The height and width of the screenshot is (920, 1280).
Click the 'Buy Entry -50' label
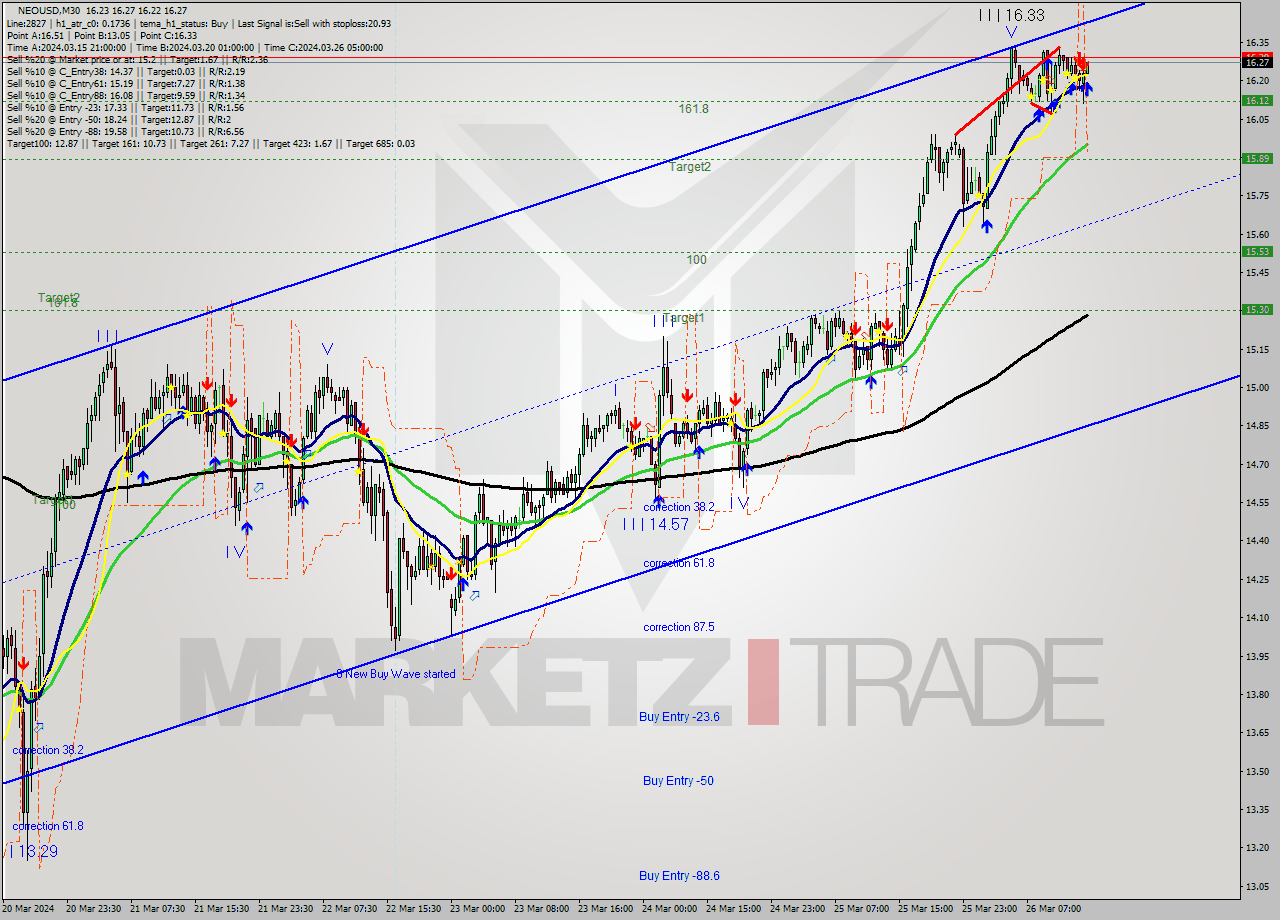coord(678,780)
